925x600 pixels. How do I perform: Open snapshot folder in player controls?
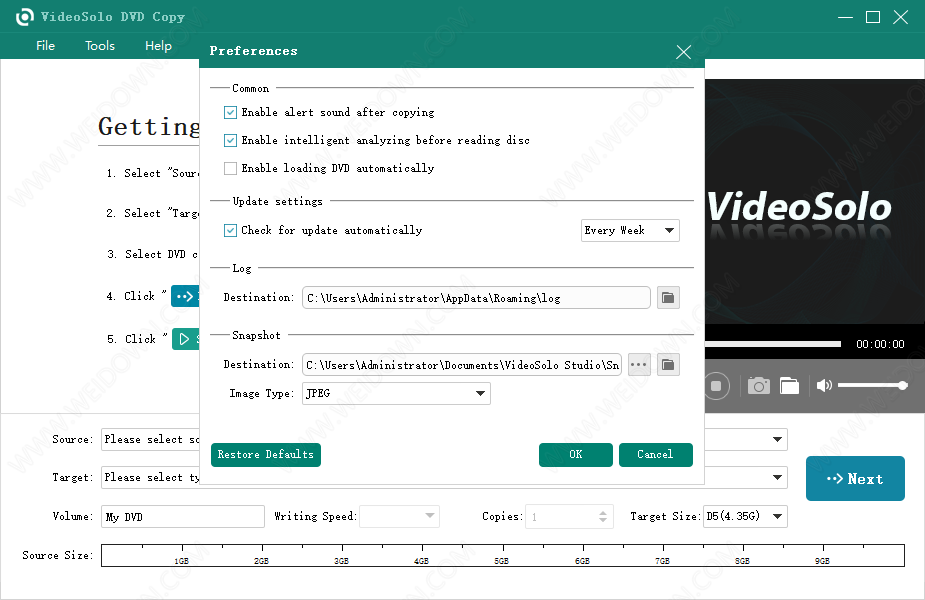pos(789,386)
